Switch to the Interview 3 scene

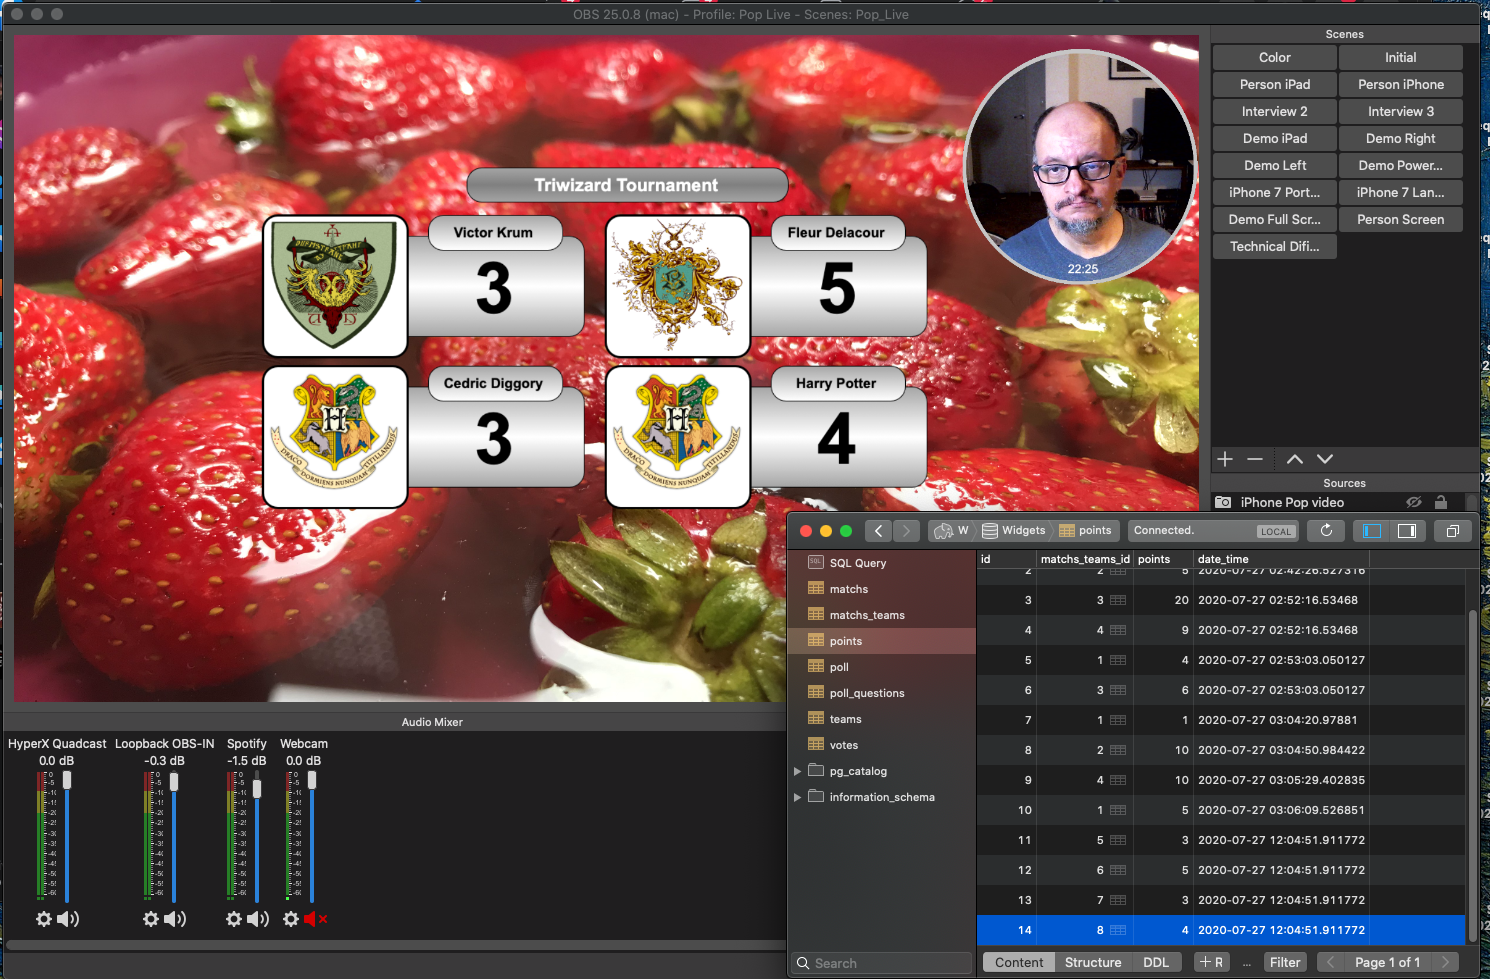[x=1401, y=112]
